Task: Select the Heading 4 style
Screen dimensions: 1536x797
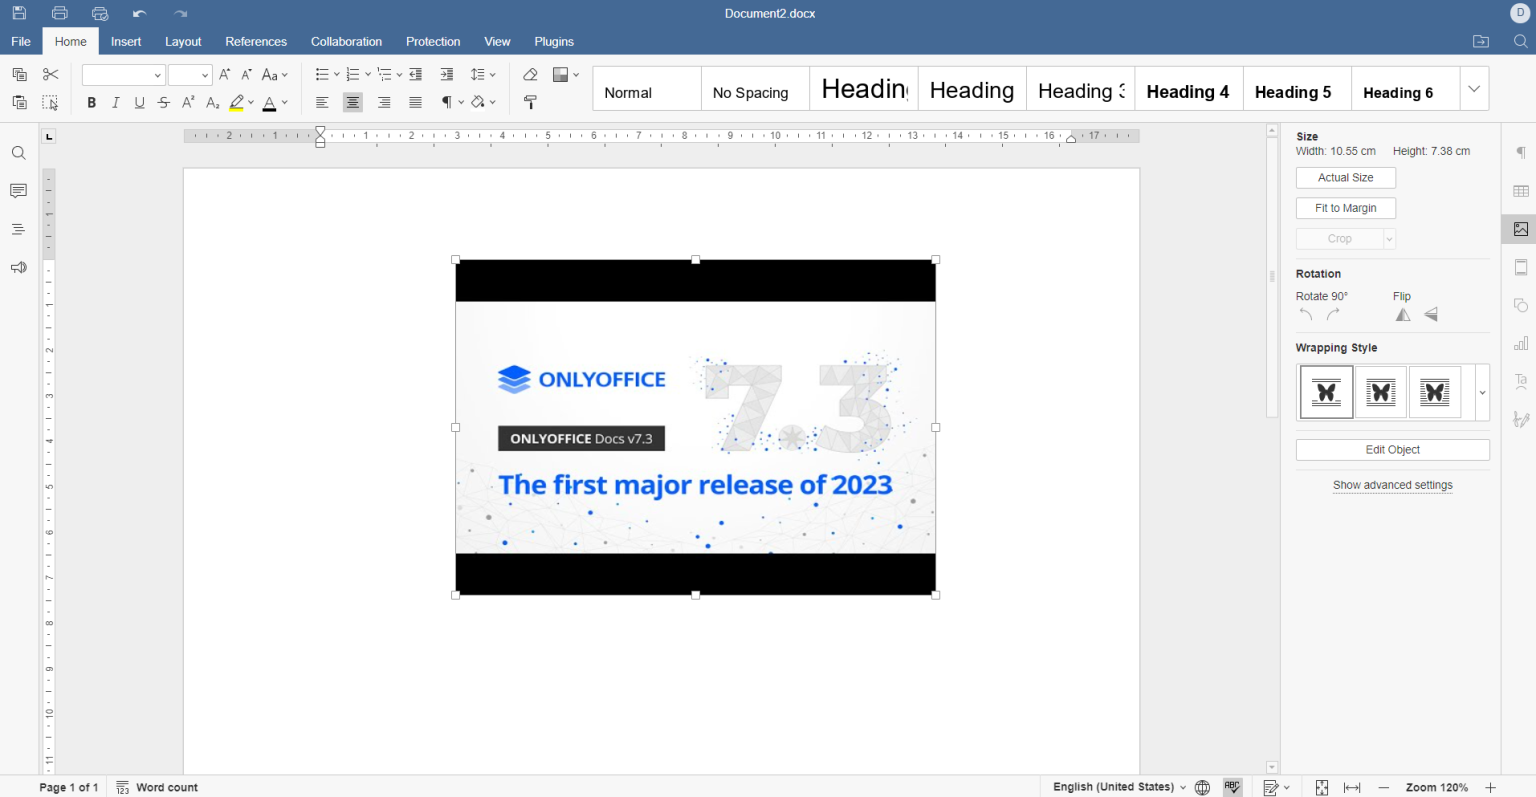Action: (x=1188, y=91)
